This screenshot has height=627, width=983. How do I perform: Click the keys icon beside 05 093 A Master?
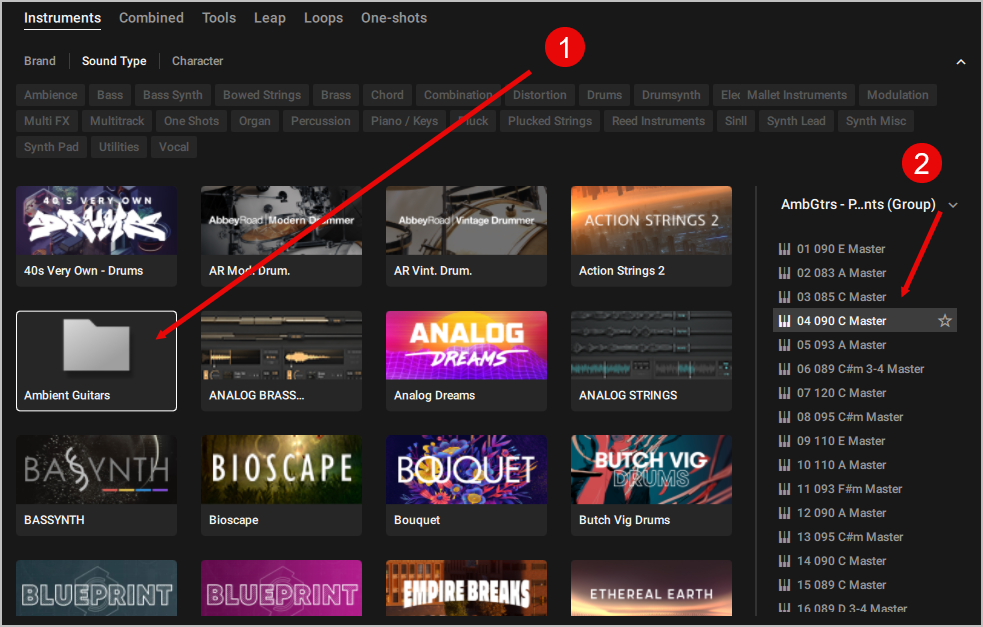tap(784, 345)
